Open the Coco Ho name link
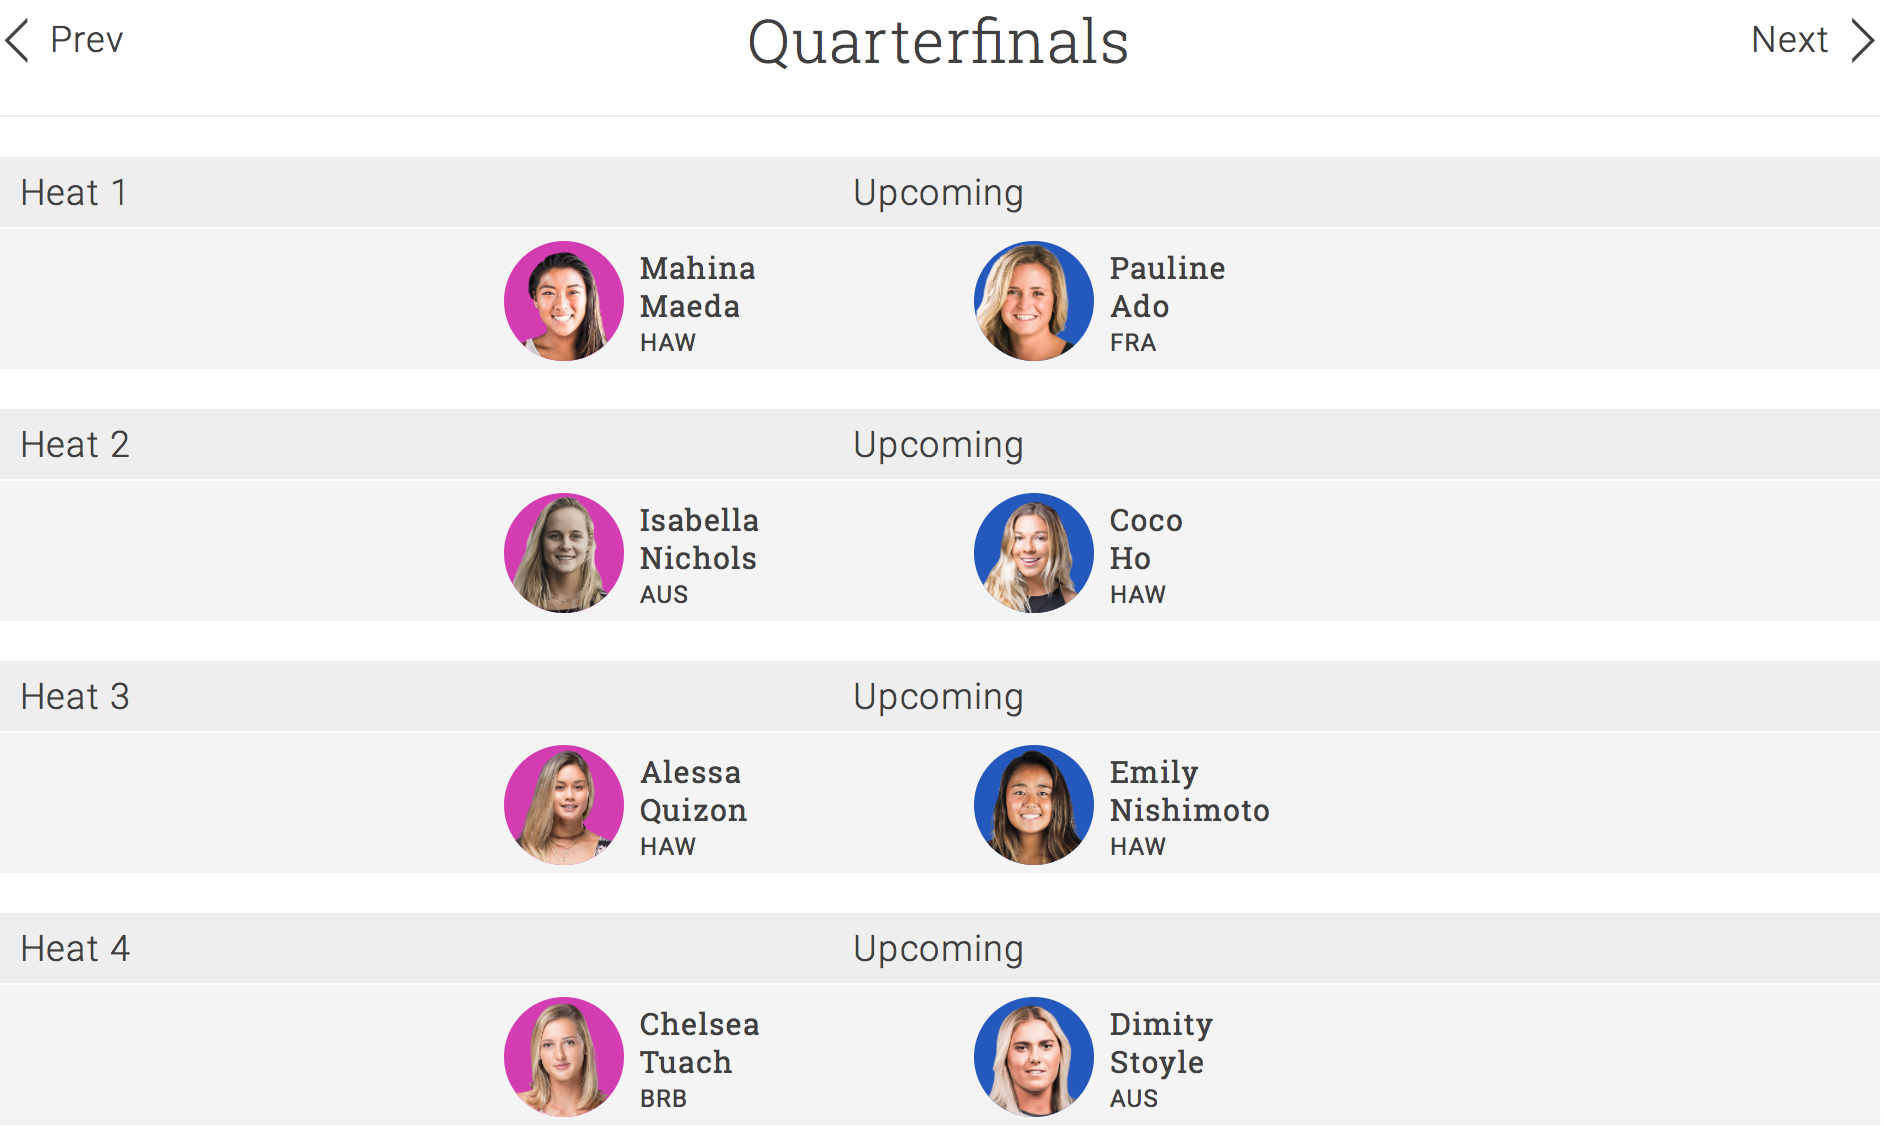The height and width of the screenshot is (1126, 1884). (x=1146, y=539)
